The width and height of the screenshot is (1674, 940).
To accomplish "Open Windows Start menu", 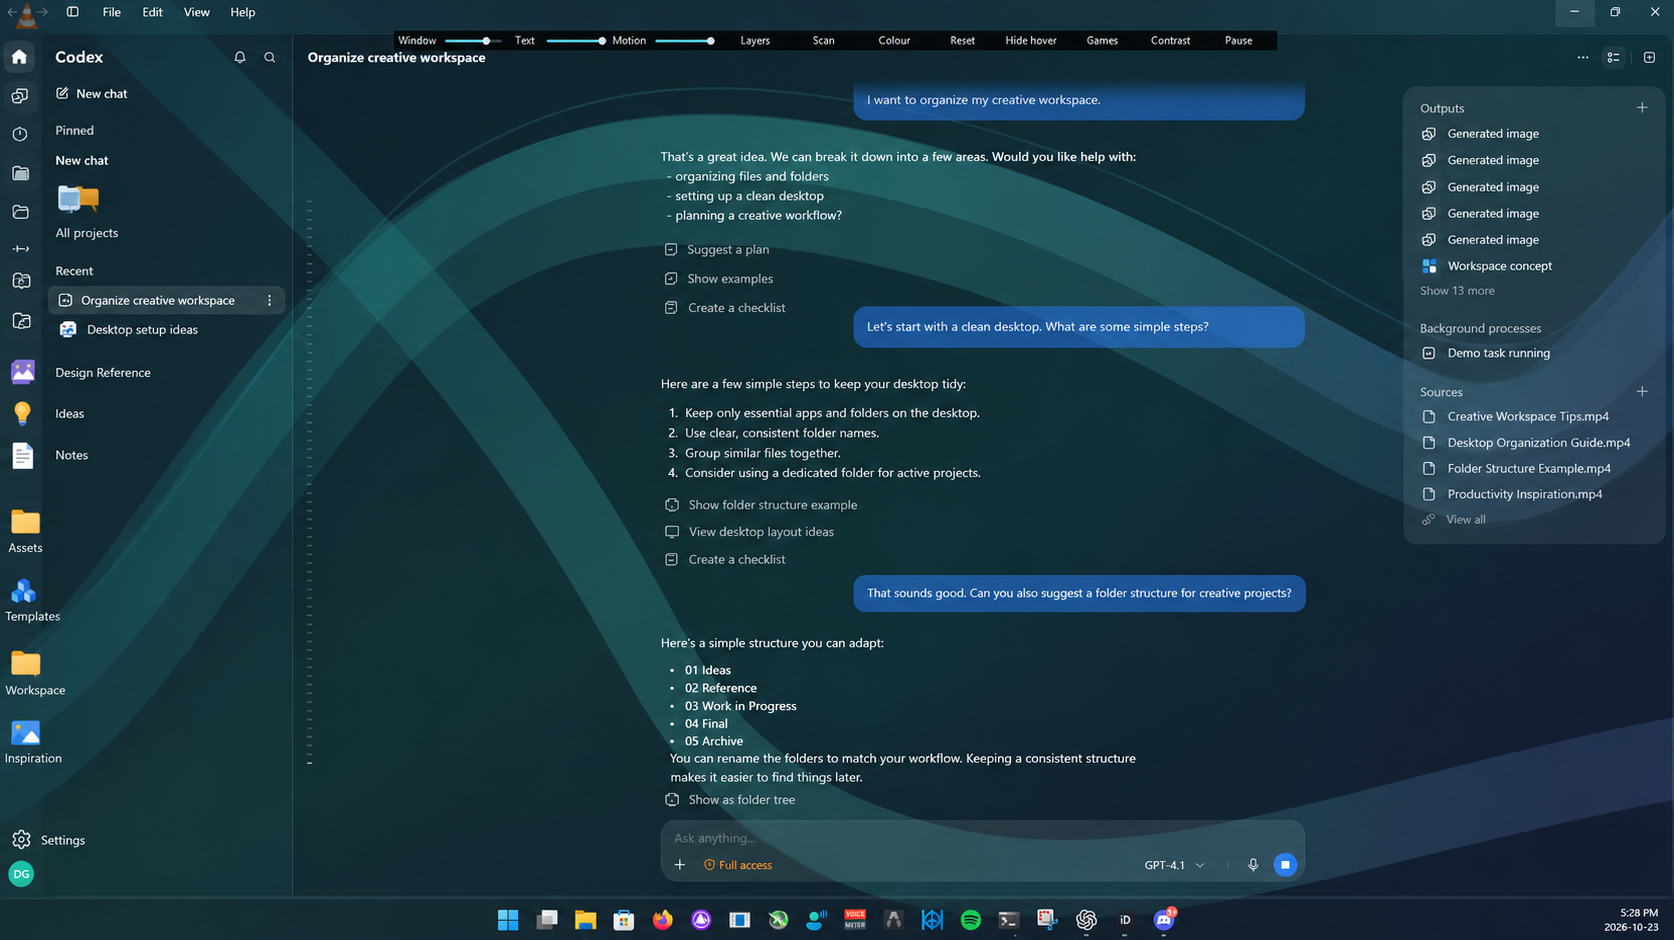I will (x=508, y=920).
